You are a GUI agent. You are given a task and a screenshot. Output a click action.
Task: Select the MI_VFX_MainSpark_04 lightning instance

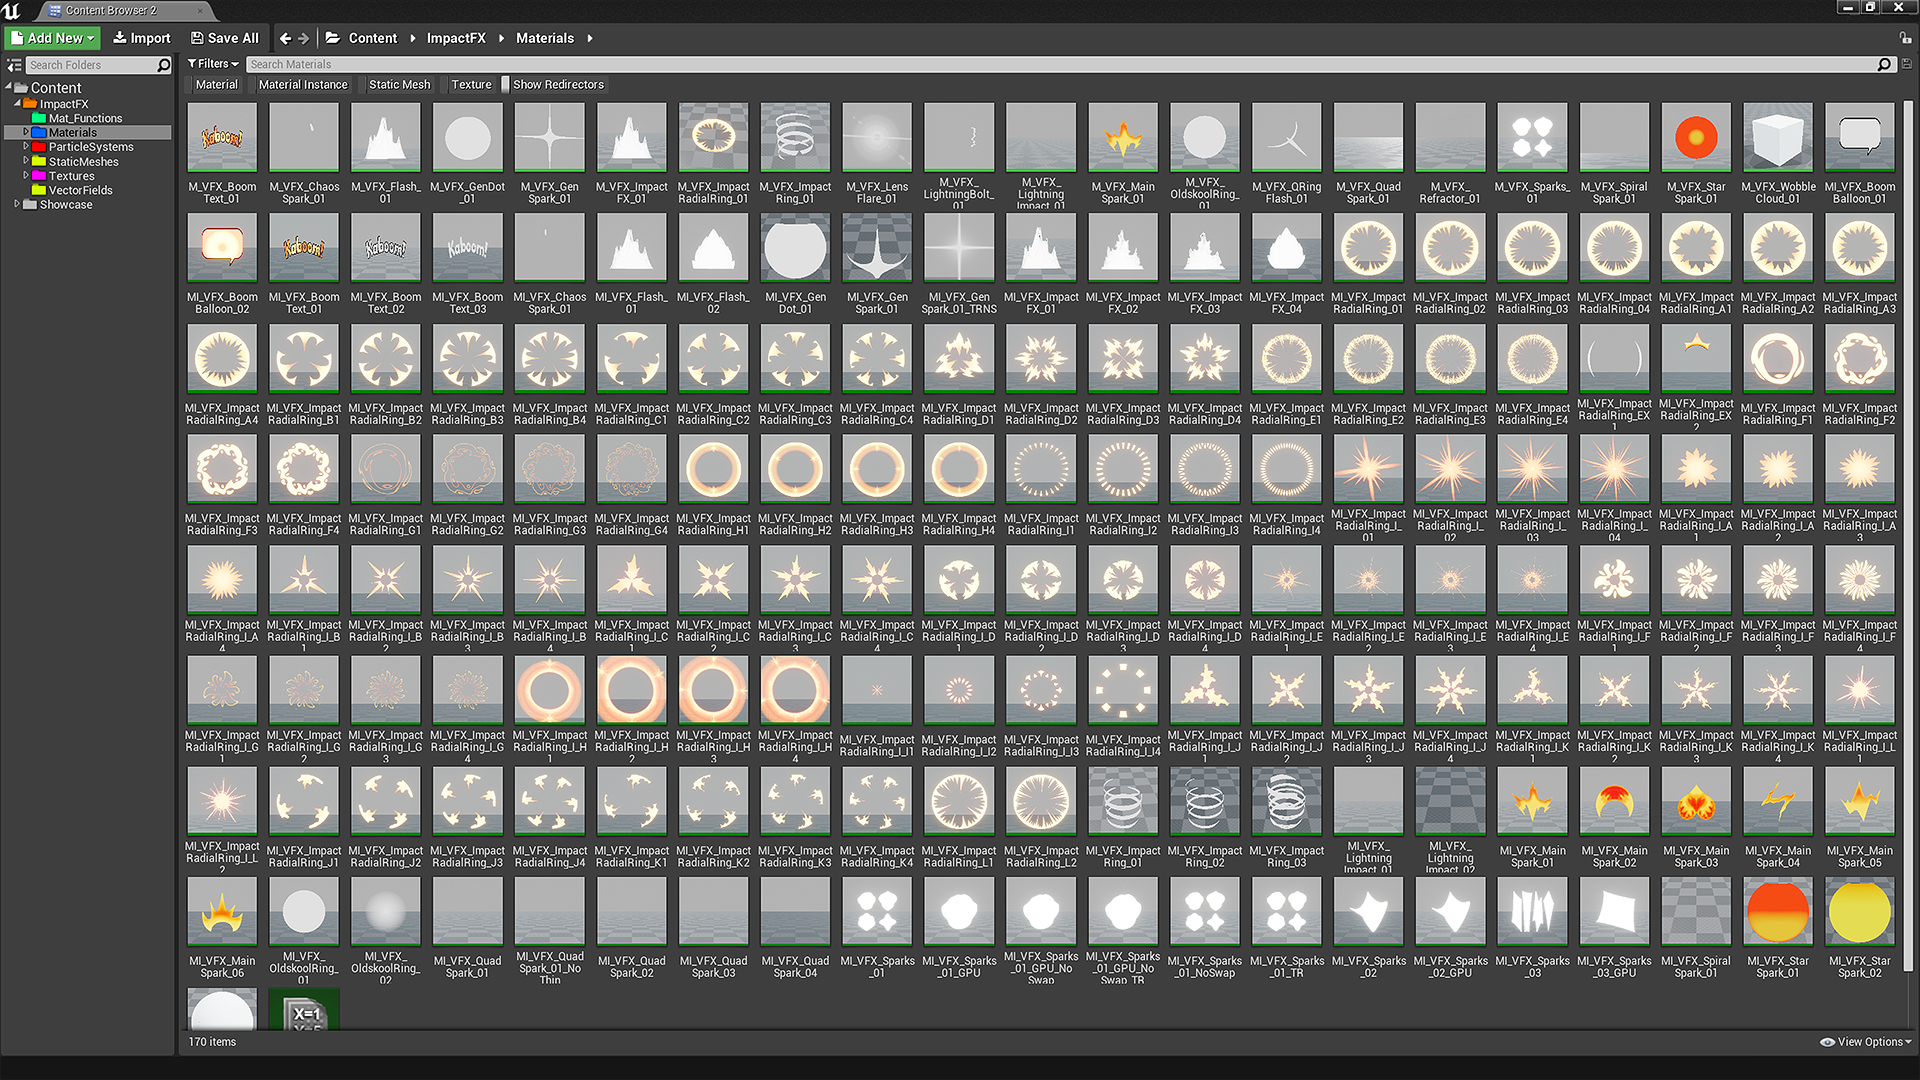coord(1779,817)
